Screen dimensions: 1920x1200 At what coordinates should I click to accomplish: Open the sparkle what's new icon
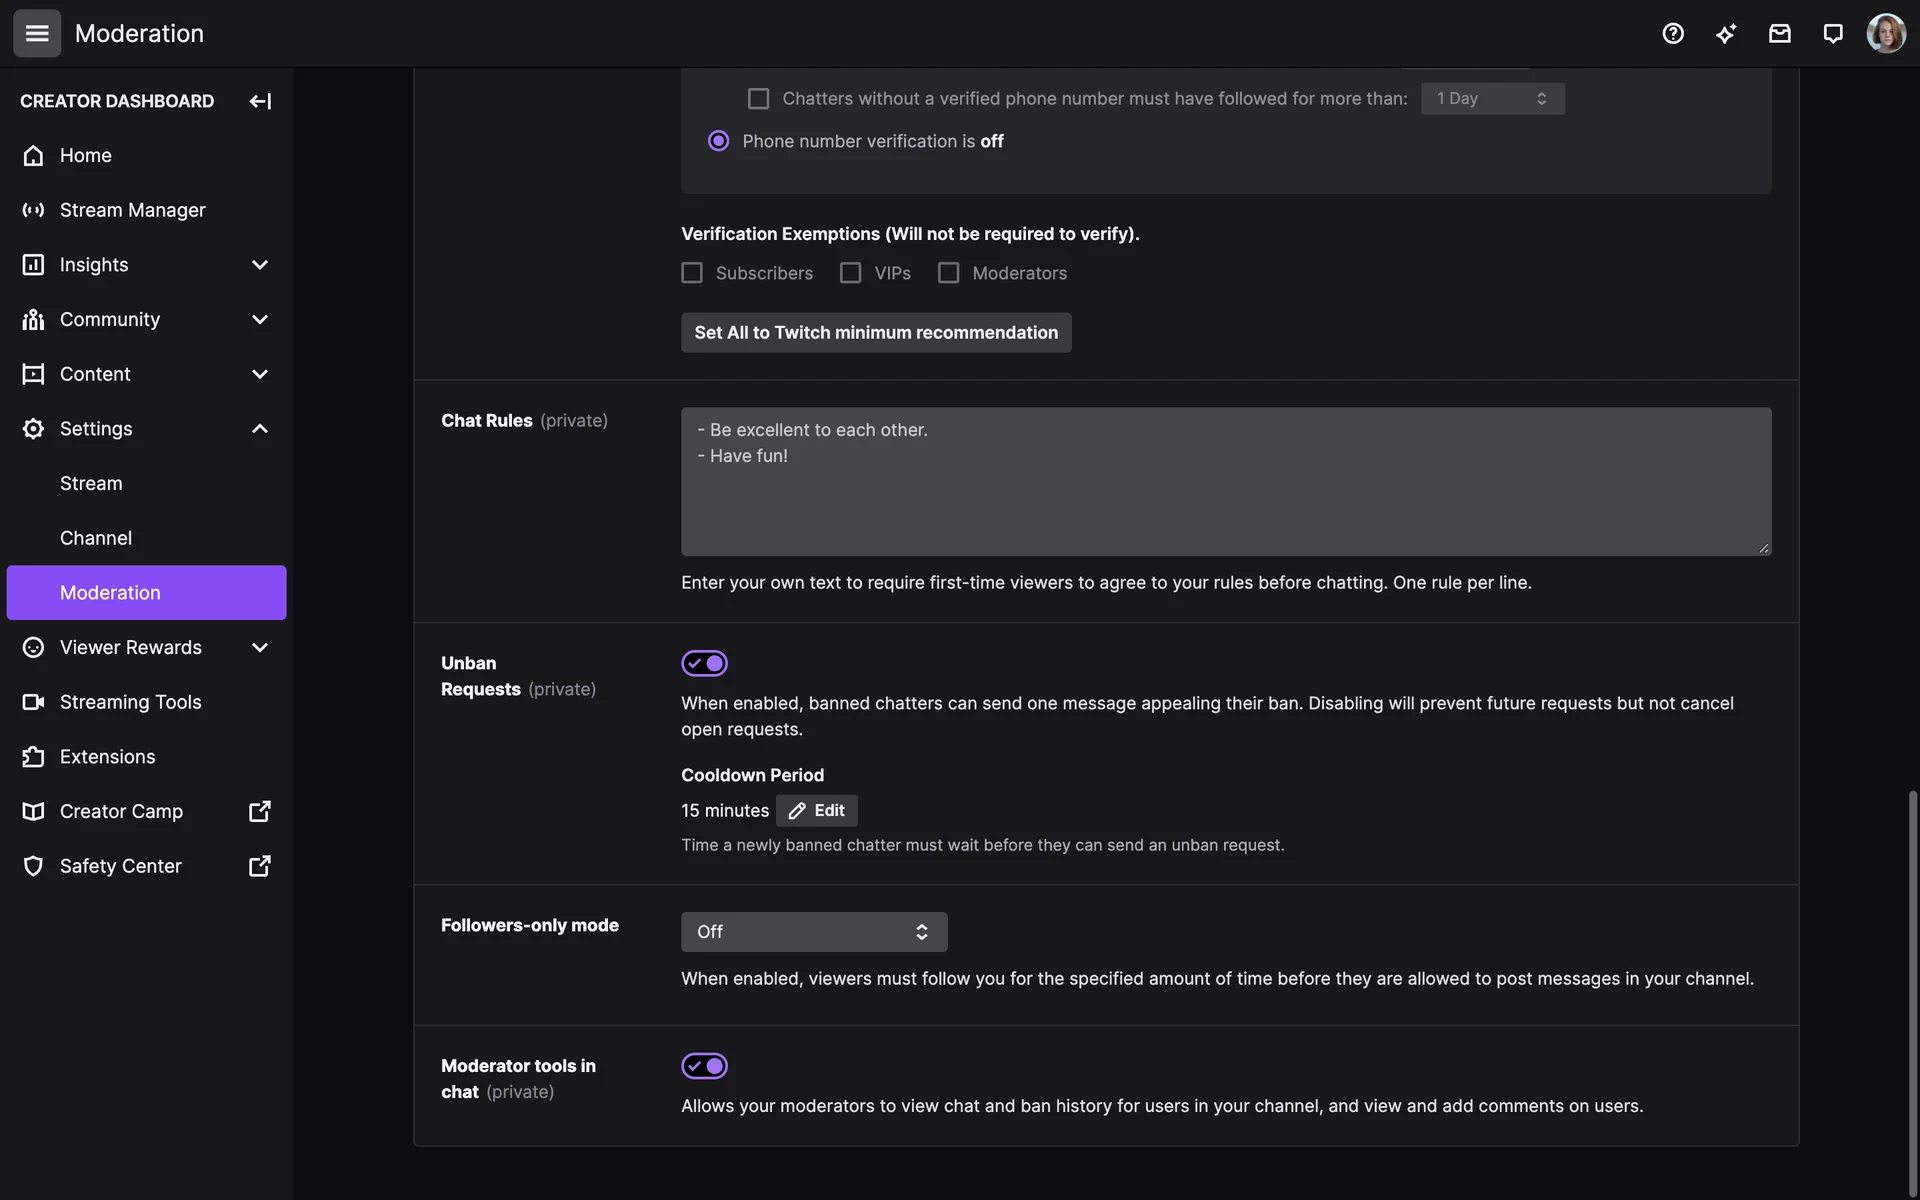pos(1726,33)
